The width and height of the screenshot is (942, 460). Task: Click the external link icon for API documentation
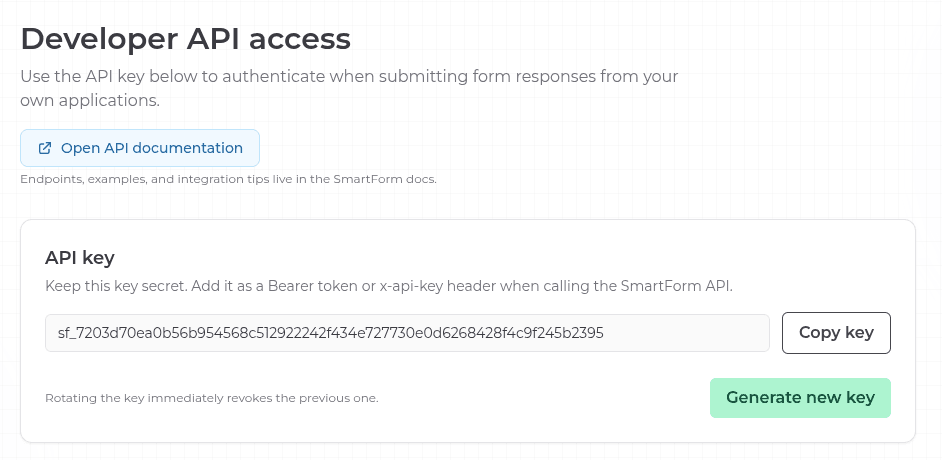coord(45,148)
